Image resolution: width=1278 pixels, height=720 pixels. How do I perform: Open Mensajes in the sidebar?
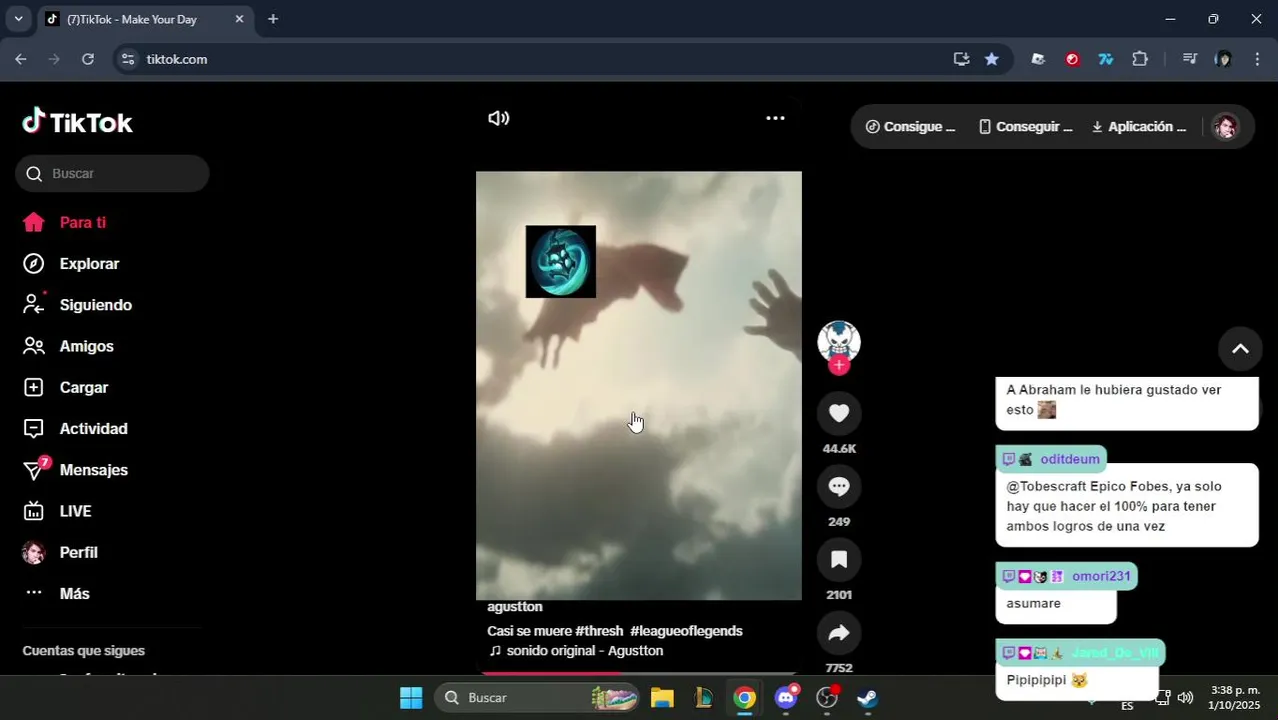pos(75,470)
